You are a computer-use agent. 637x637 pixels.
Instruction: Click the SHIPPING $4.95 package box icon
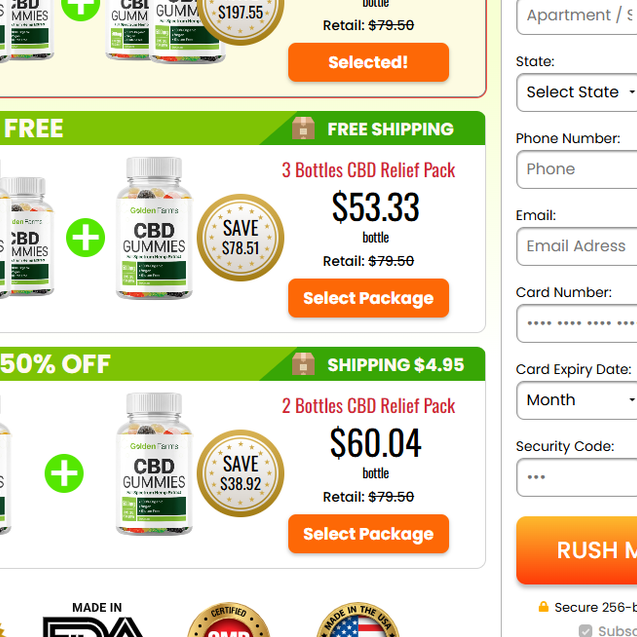click(303, 364)
